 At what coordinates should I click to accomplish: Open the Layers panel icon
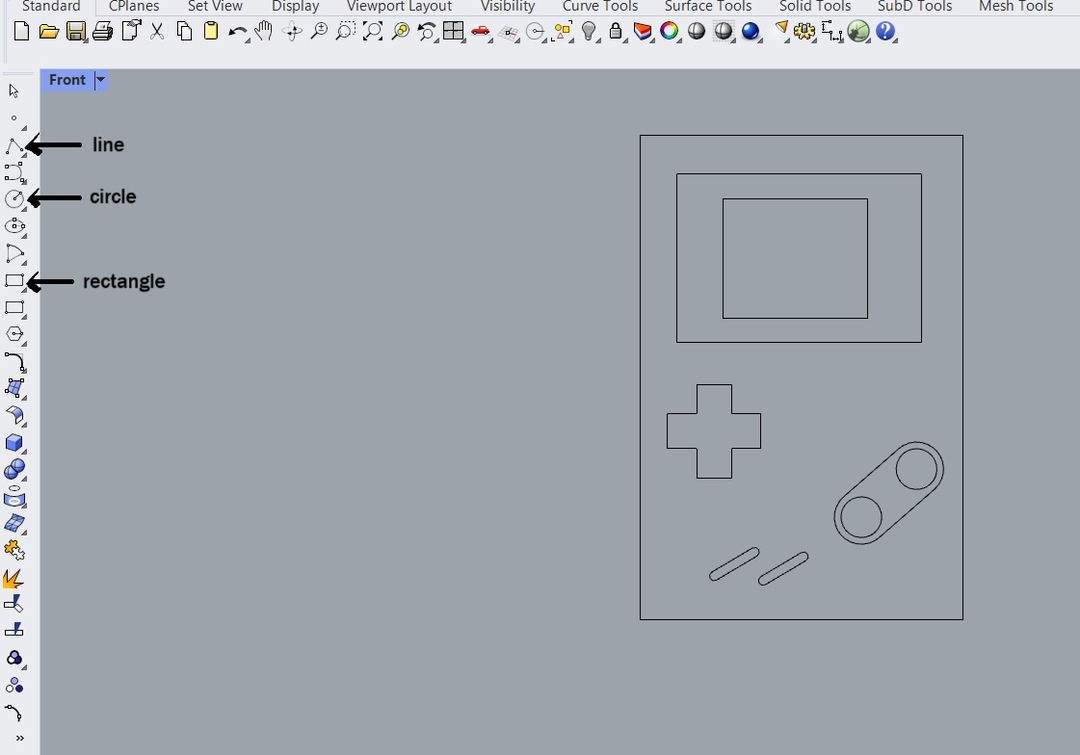tap(642, 32)
